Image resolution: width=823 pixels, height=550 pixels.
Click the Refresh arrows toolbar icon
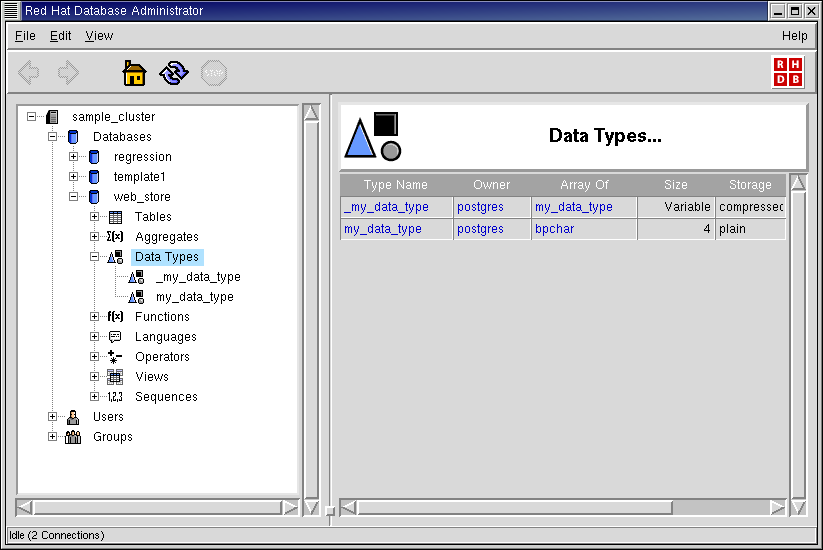pos(174,73)
